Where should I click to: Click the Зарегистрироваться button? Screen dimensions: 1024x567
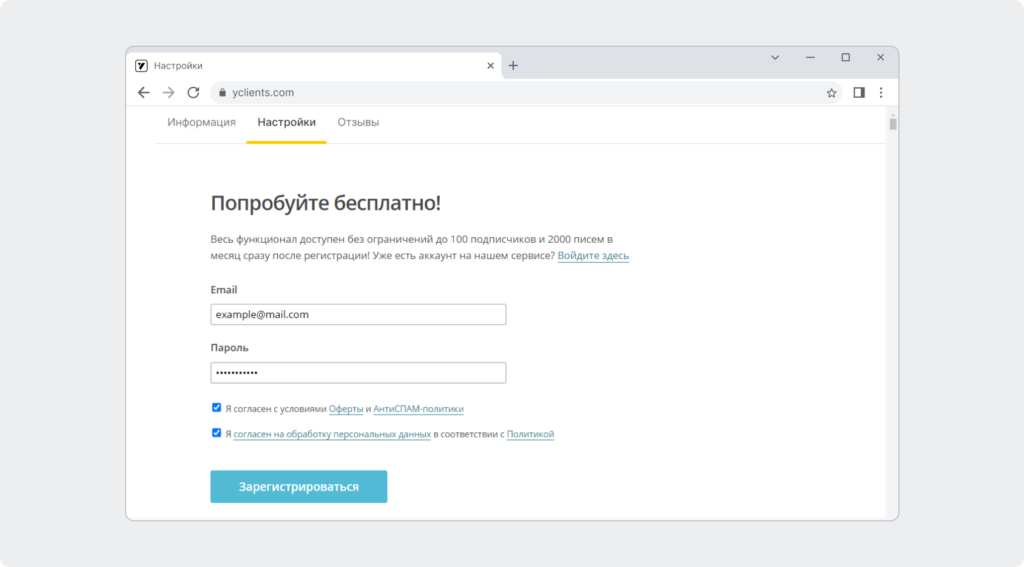(x=298, y=487)
